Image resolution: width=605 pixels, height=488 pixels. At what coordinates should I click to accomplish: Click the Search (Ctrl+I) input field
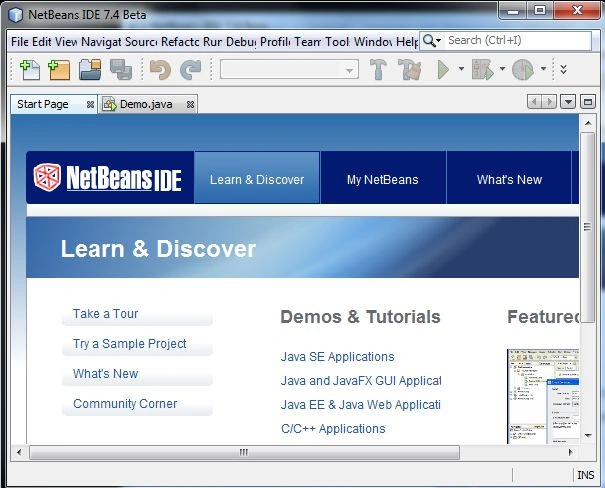pyautogui.click(x=517, y=40)
